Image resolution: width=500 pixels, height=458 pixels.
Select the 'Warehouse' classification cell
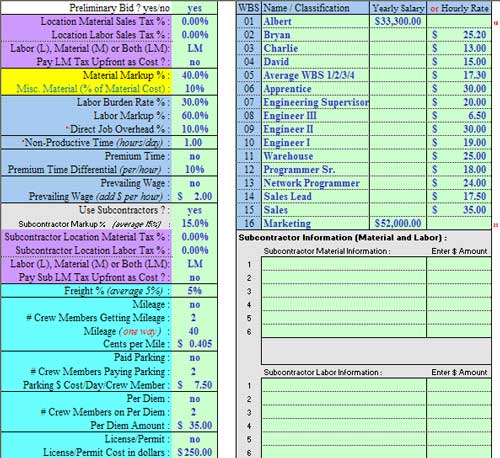(315, 156)
